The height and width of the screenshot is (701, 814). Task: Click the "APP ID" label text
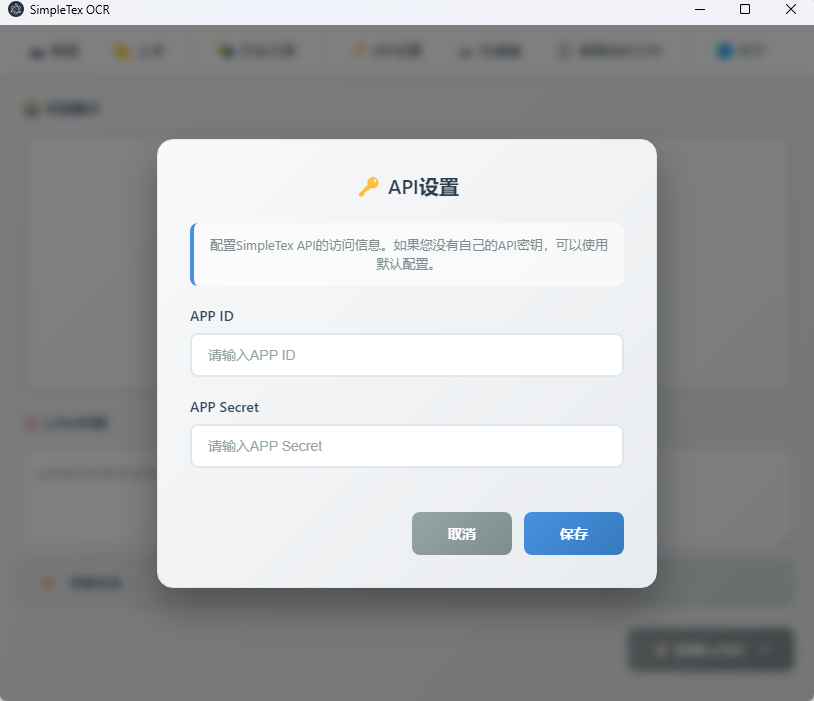coord(212,316)
